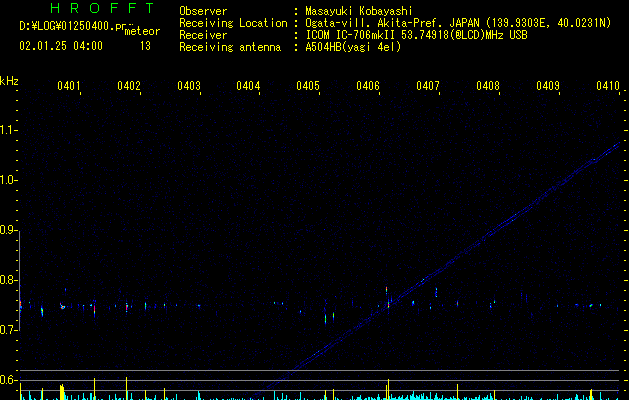Screen dimensions: 629x400
Task: Click the 1.1 frequency axis label
Action: tap(7, 130)
